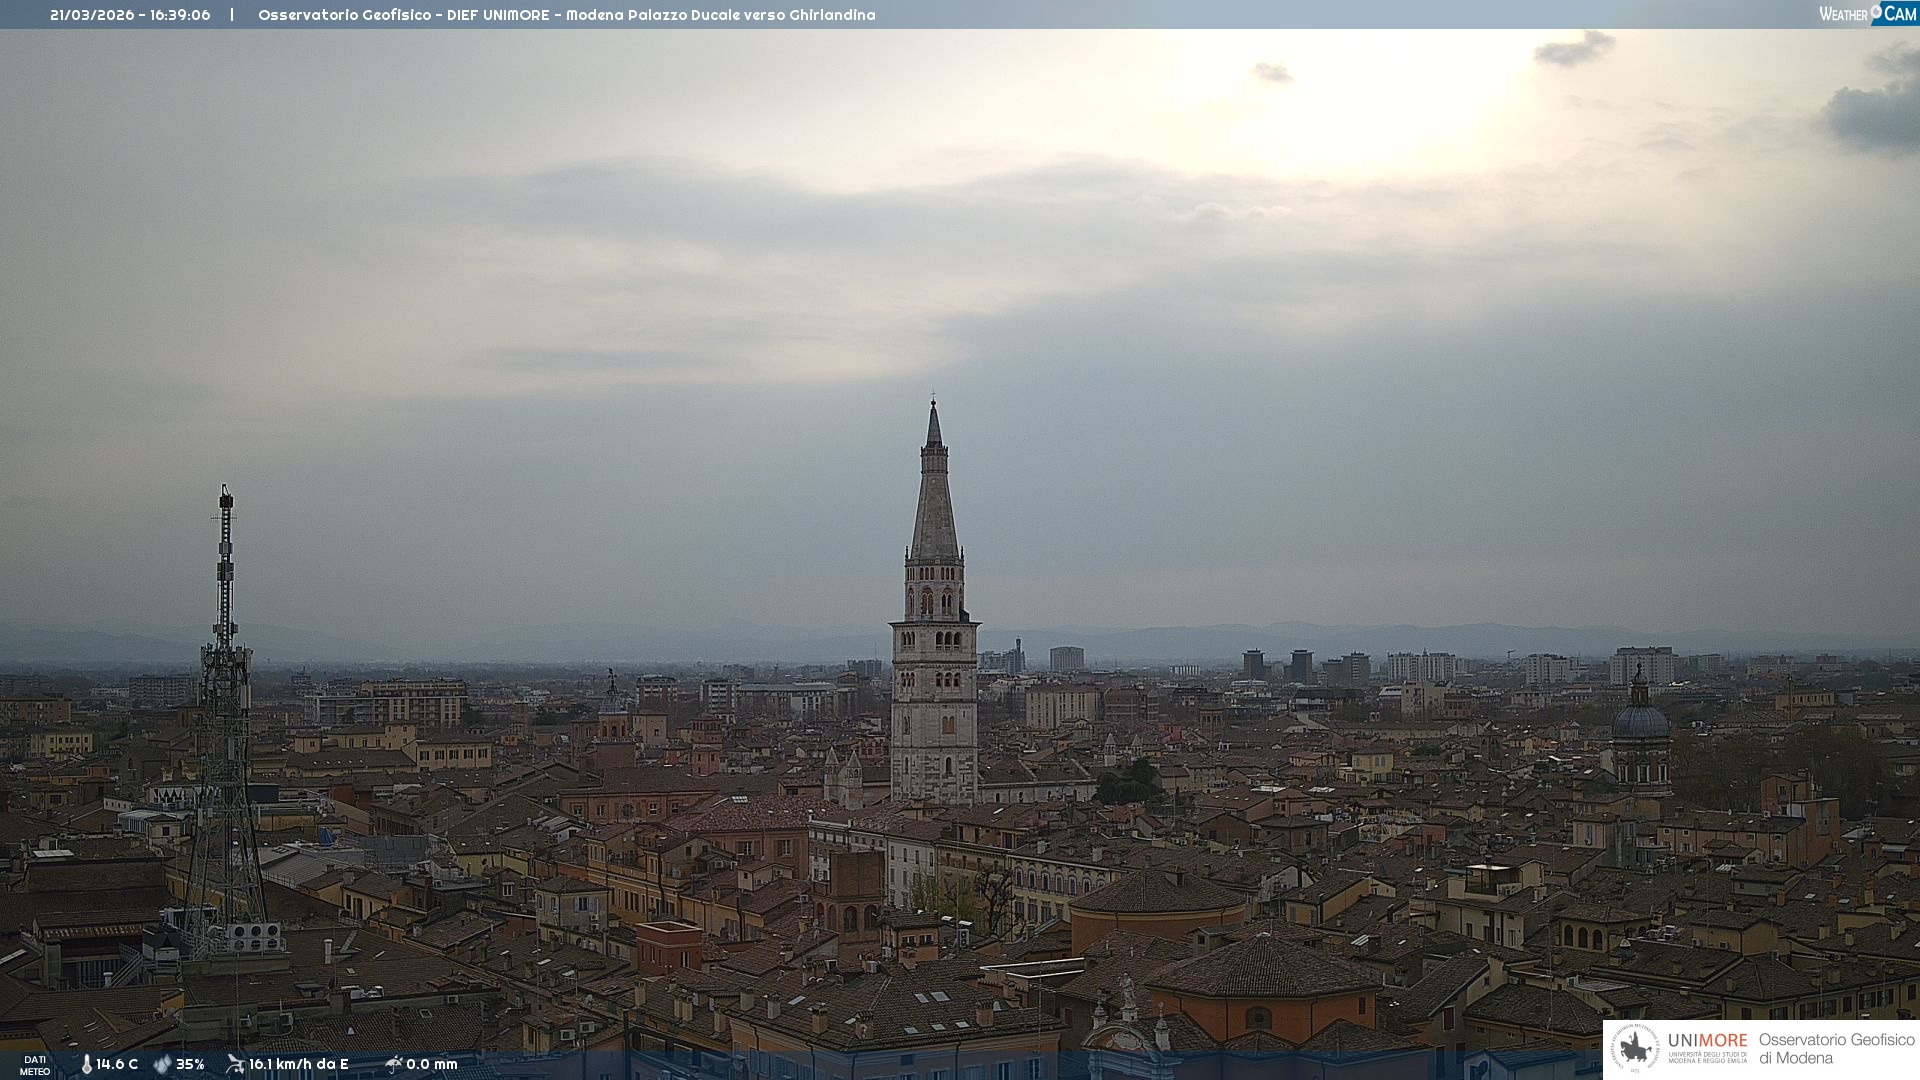Image resolution: width=1920 pixels, height=1080 pixels.
Task: Click the humidity water droplets icon
Action: 162,1064
